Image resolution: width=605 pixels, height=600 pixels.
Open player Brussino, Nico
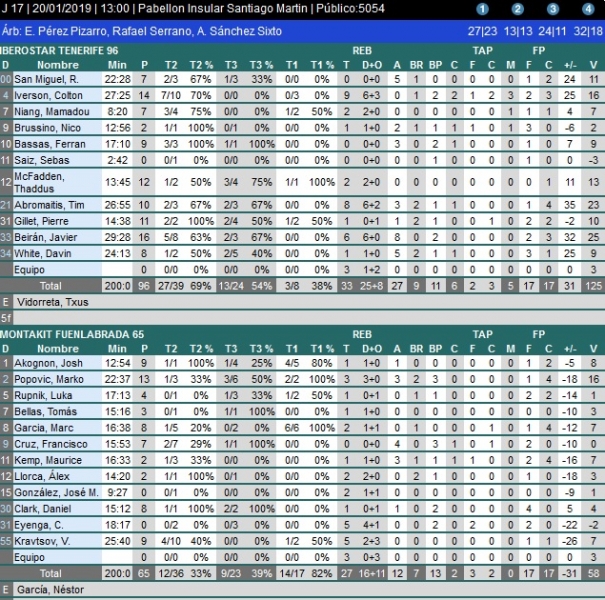click(47, 128)
